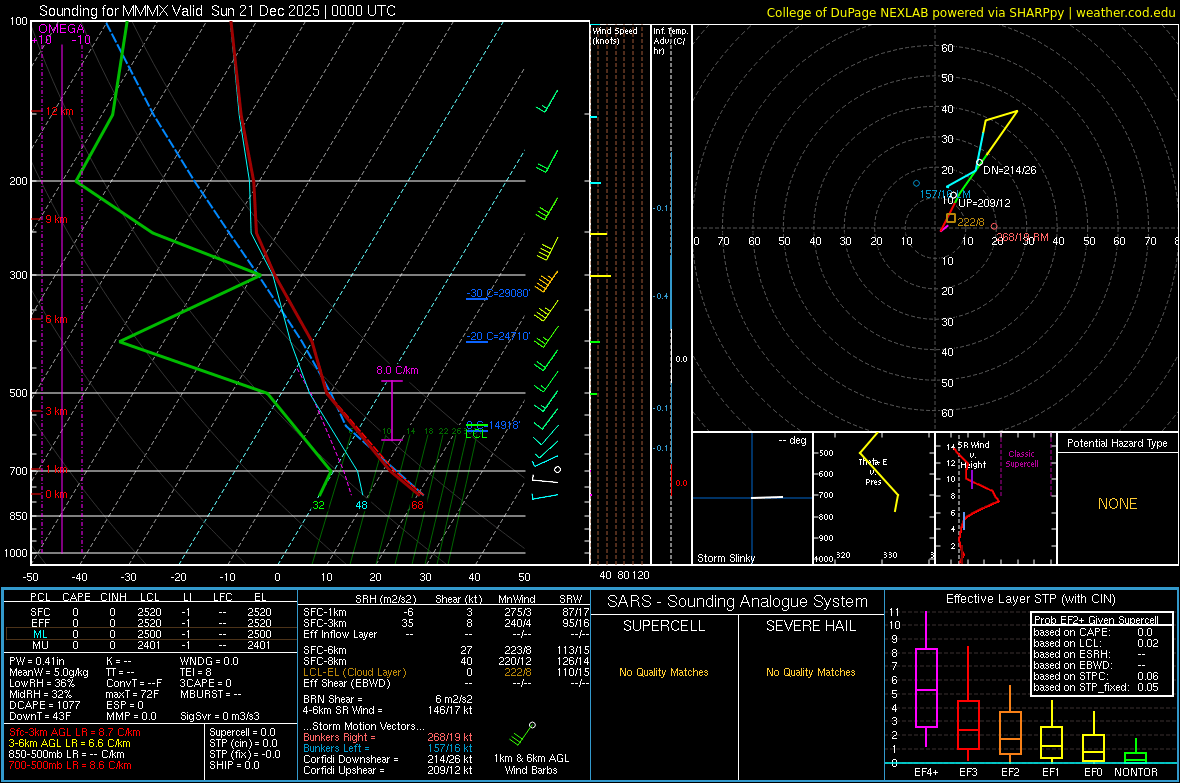This screenshot has width=1180, height=783.
Task: Click the 12 km height marker
Action: [59, 111]
